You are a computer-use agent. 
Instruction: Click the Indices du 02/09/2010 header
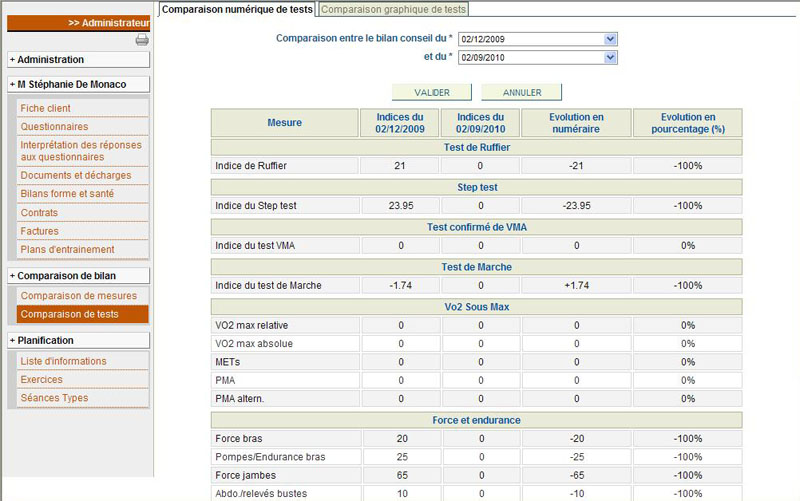[x=480, y=122]
